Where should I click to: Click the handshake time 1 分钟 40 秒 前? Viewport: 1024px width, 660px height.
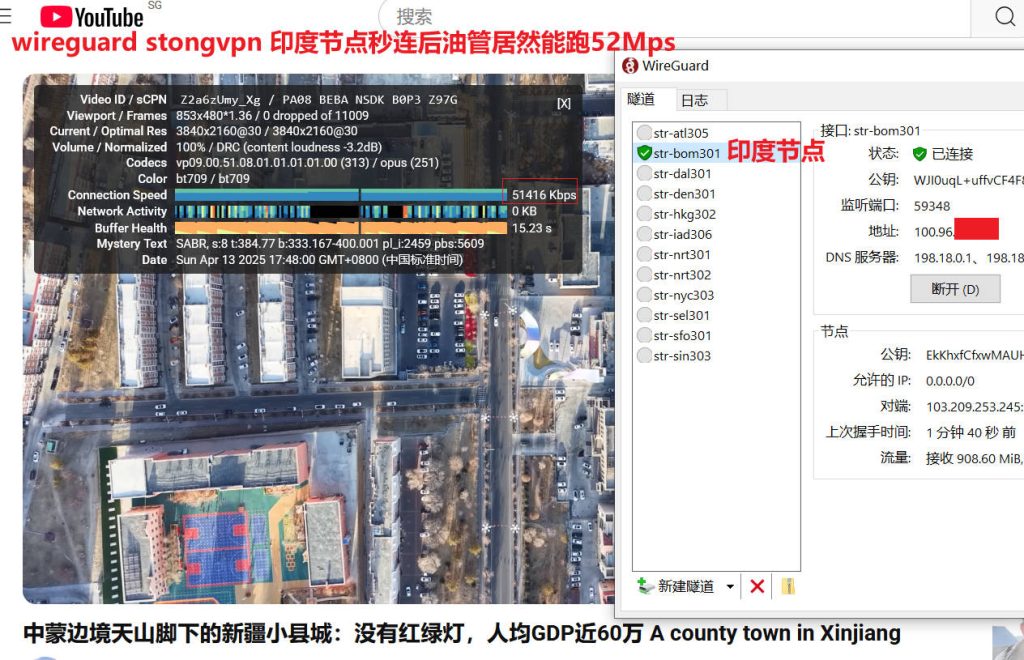[971, 432]
